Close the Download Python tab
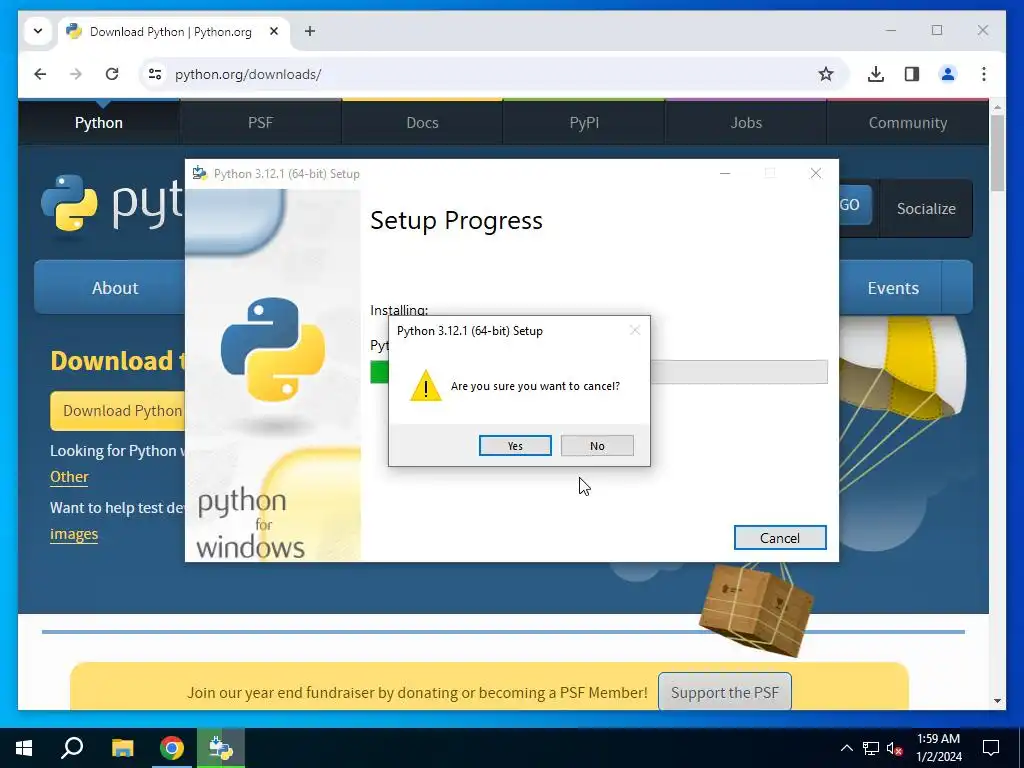Screen dimensions: 1024x768 click(x=274, y=31)
